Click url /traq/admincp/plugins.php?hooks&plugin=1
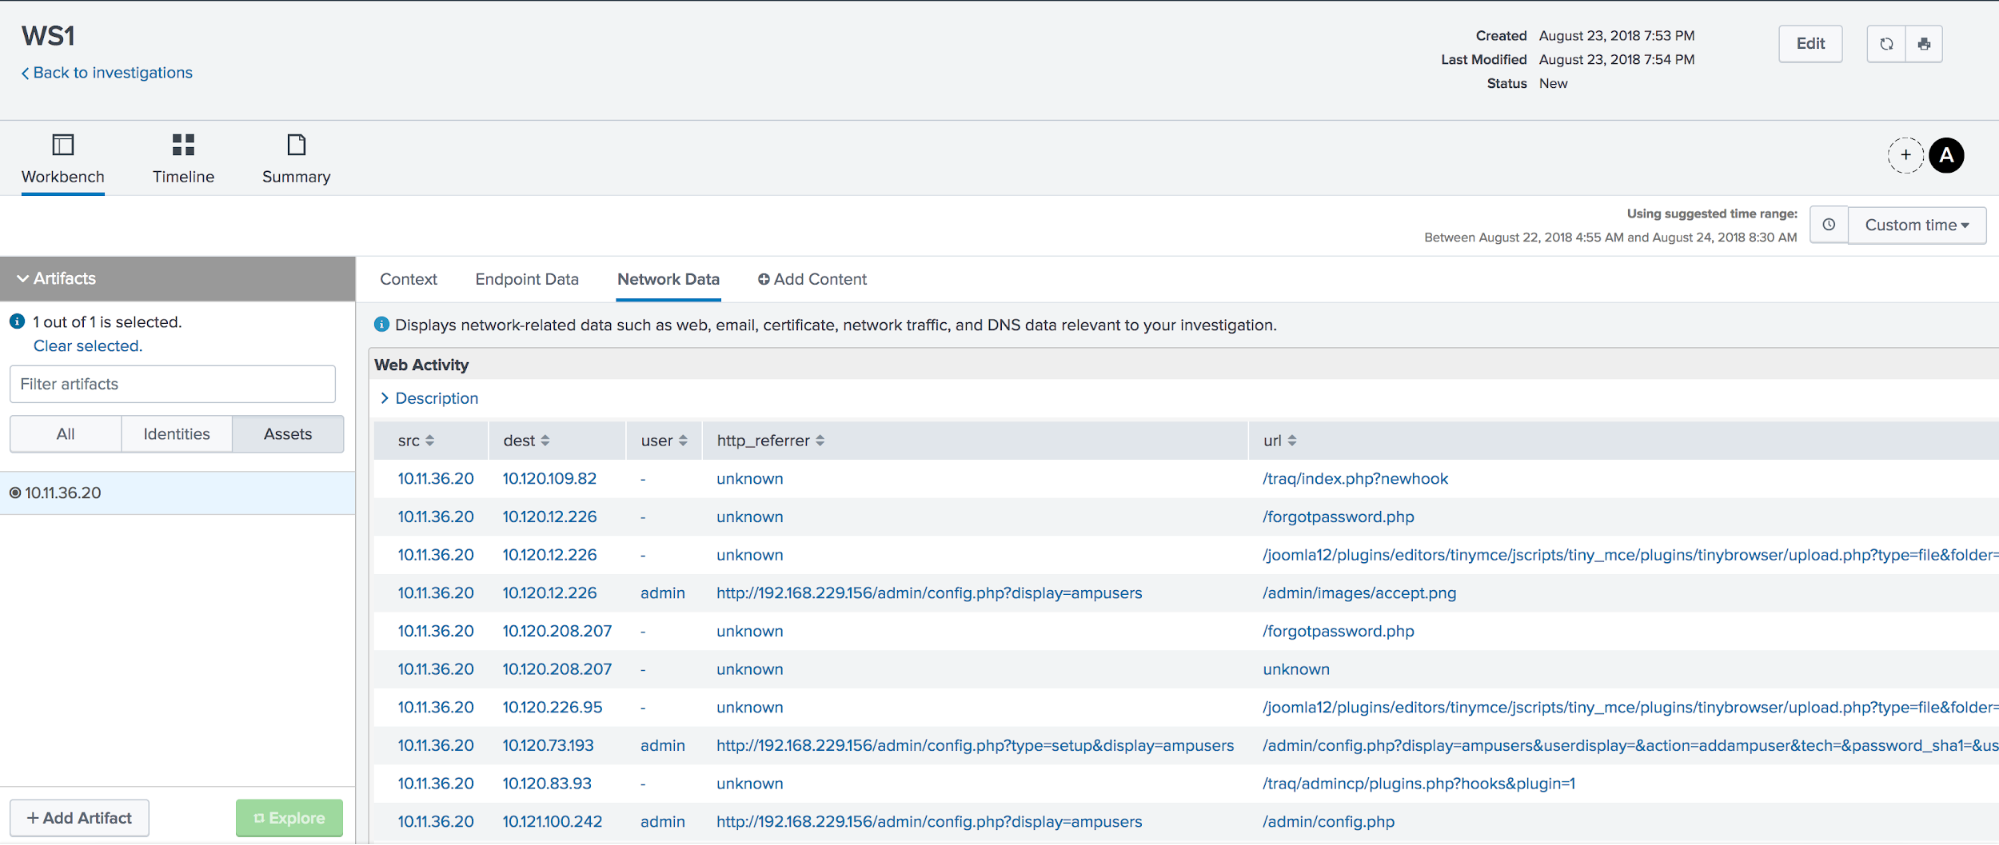Screen dimensions: 1999x845 1419,784
